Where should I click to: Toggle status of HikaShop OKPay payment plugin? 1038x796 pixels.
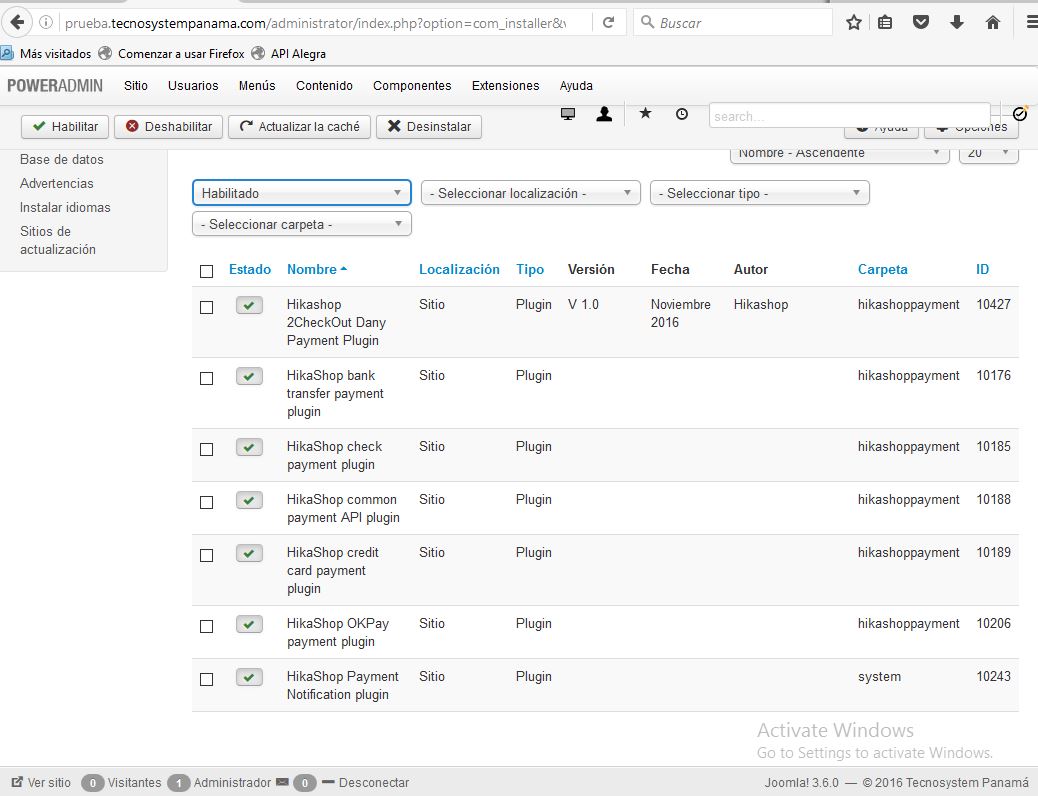click(249, 624)
